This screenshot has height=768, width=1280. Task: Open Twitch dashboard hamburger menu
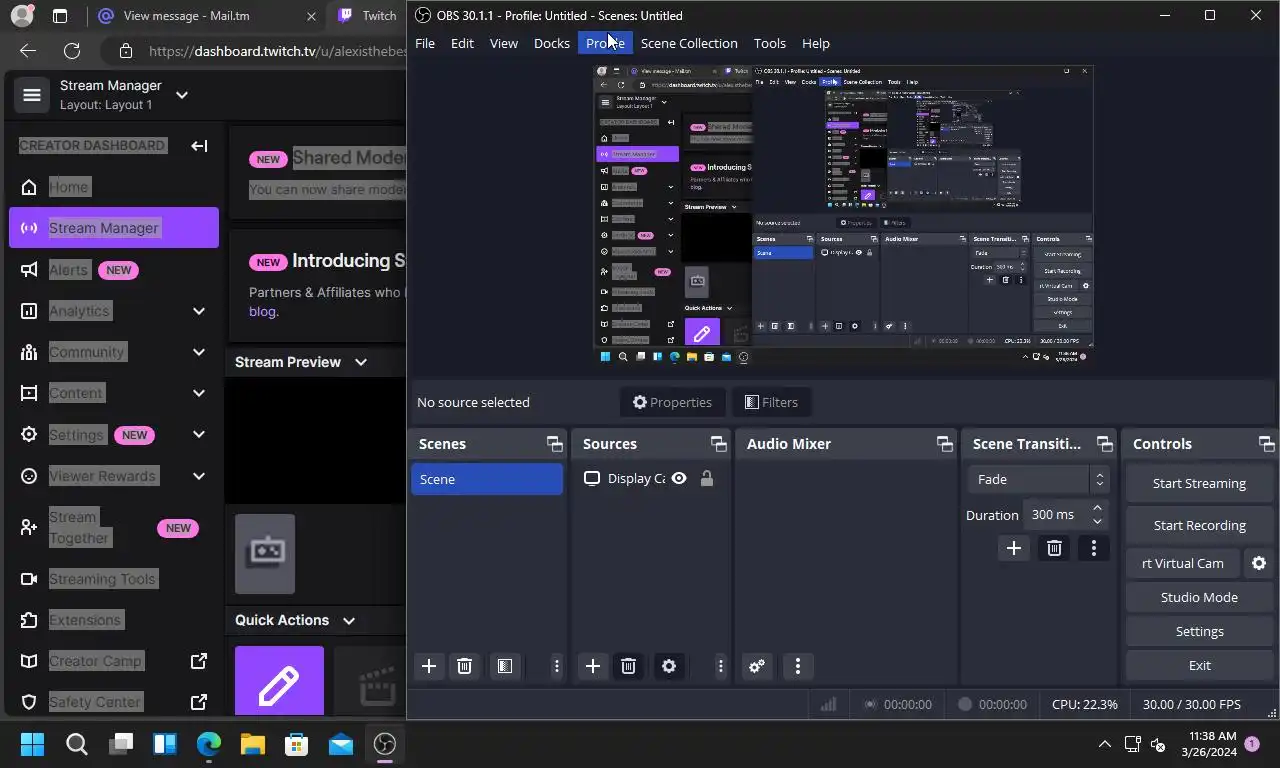[x=32, y=95]
